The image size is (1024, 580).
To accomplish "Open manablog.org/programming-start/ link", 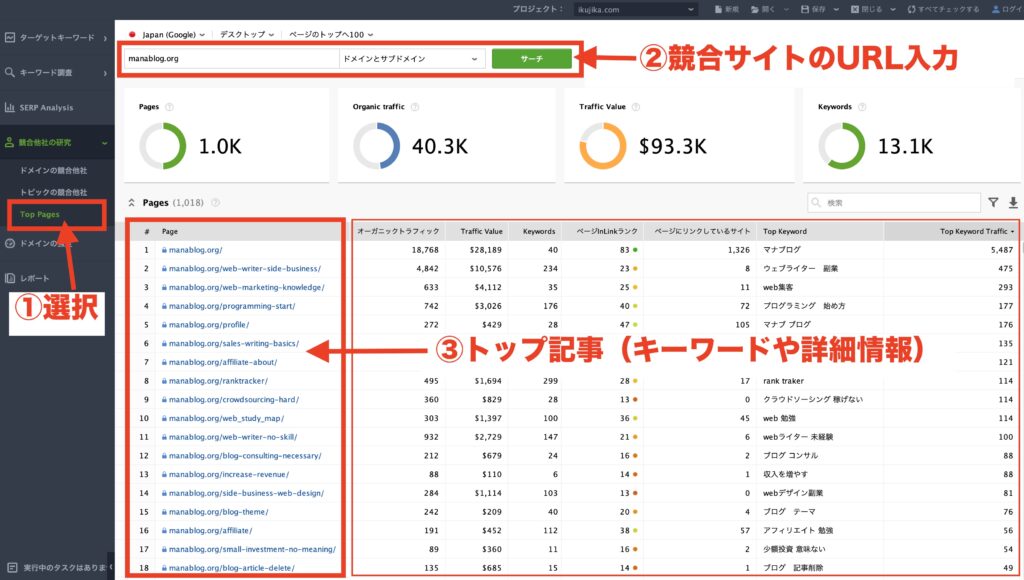I will (x=232, y=306).
